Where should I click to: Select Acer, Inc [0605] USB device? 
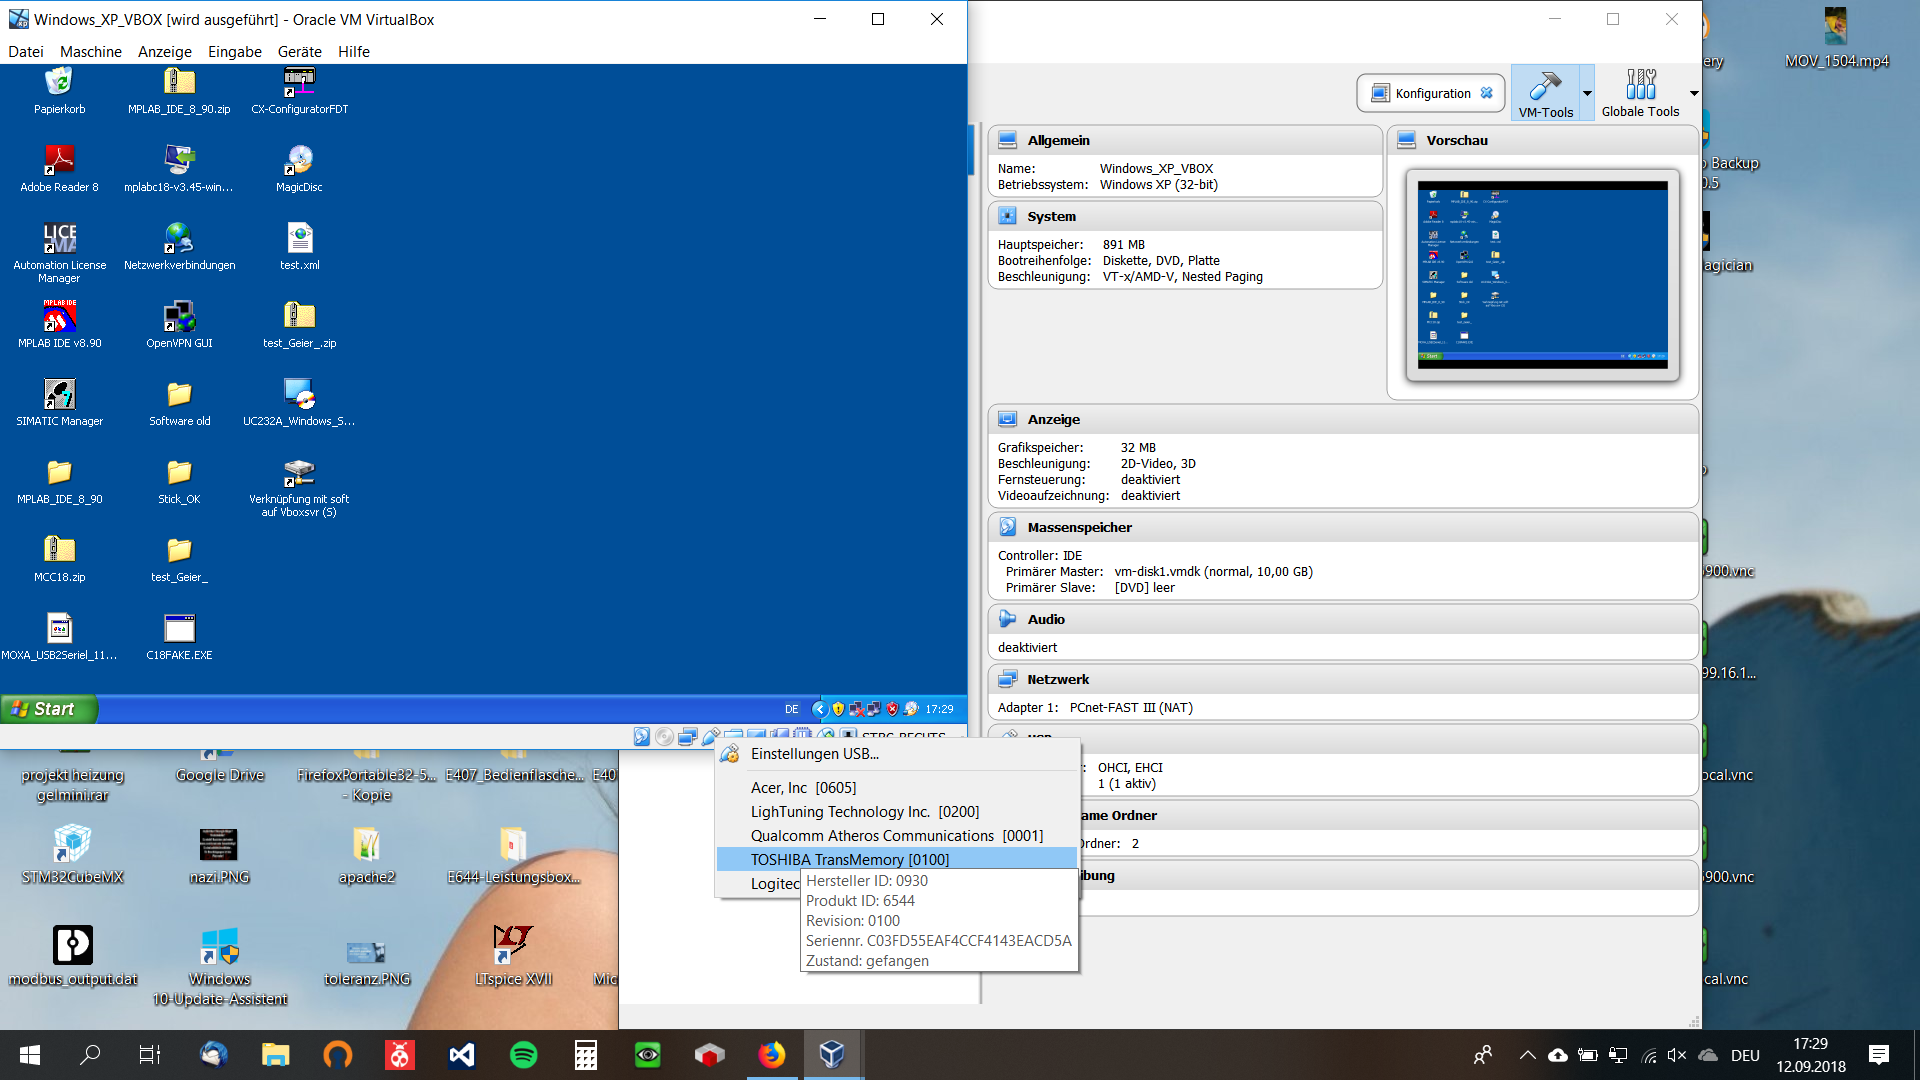pos(898,788)
